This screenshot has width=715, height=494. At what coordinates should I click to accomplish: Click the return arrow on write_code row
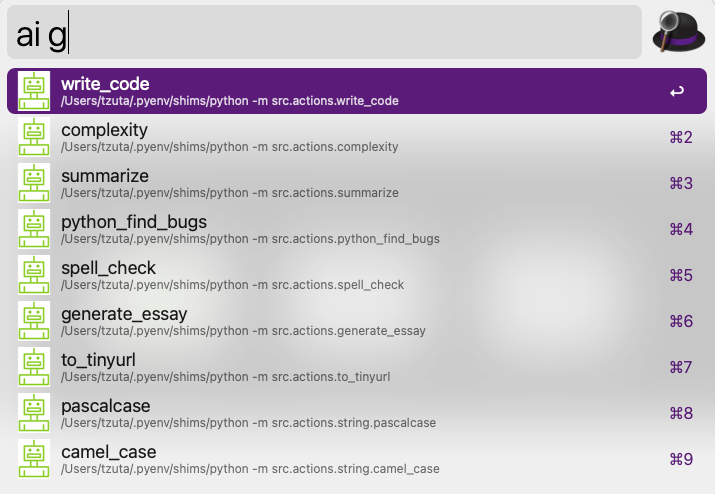pyautogui.click(x=677, y=92)
